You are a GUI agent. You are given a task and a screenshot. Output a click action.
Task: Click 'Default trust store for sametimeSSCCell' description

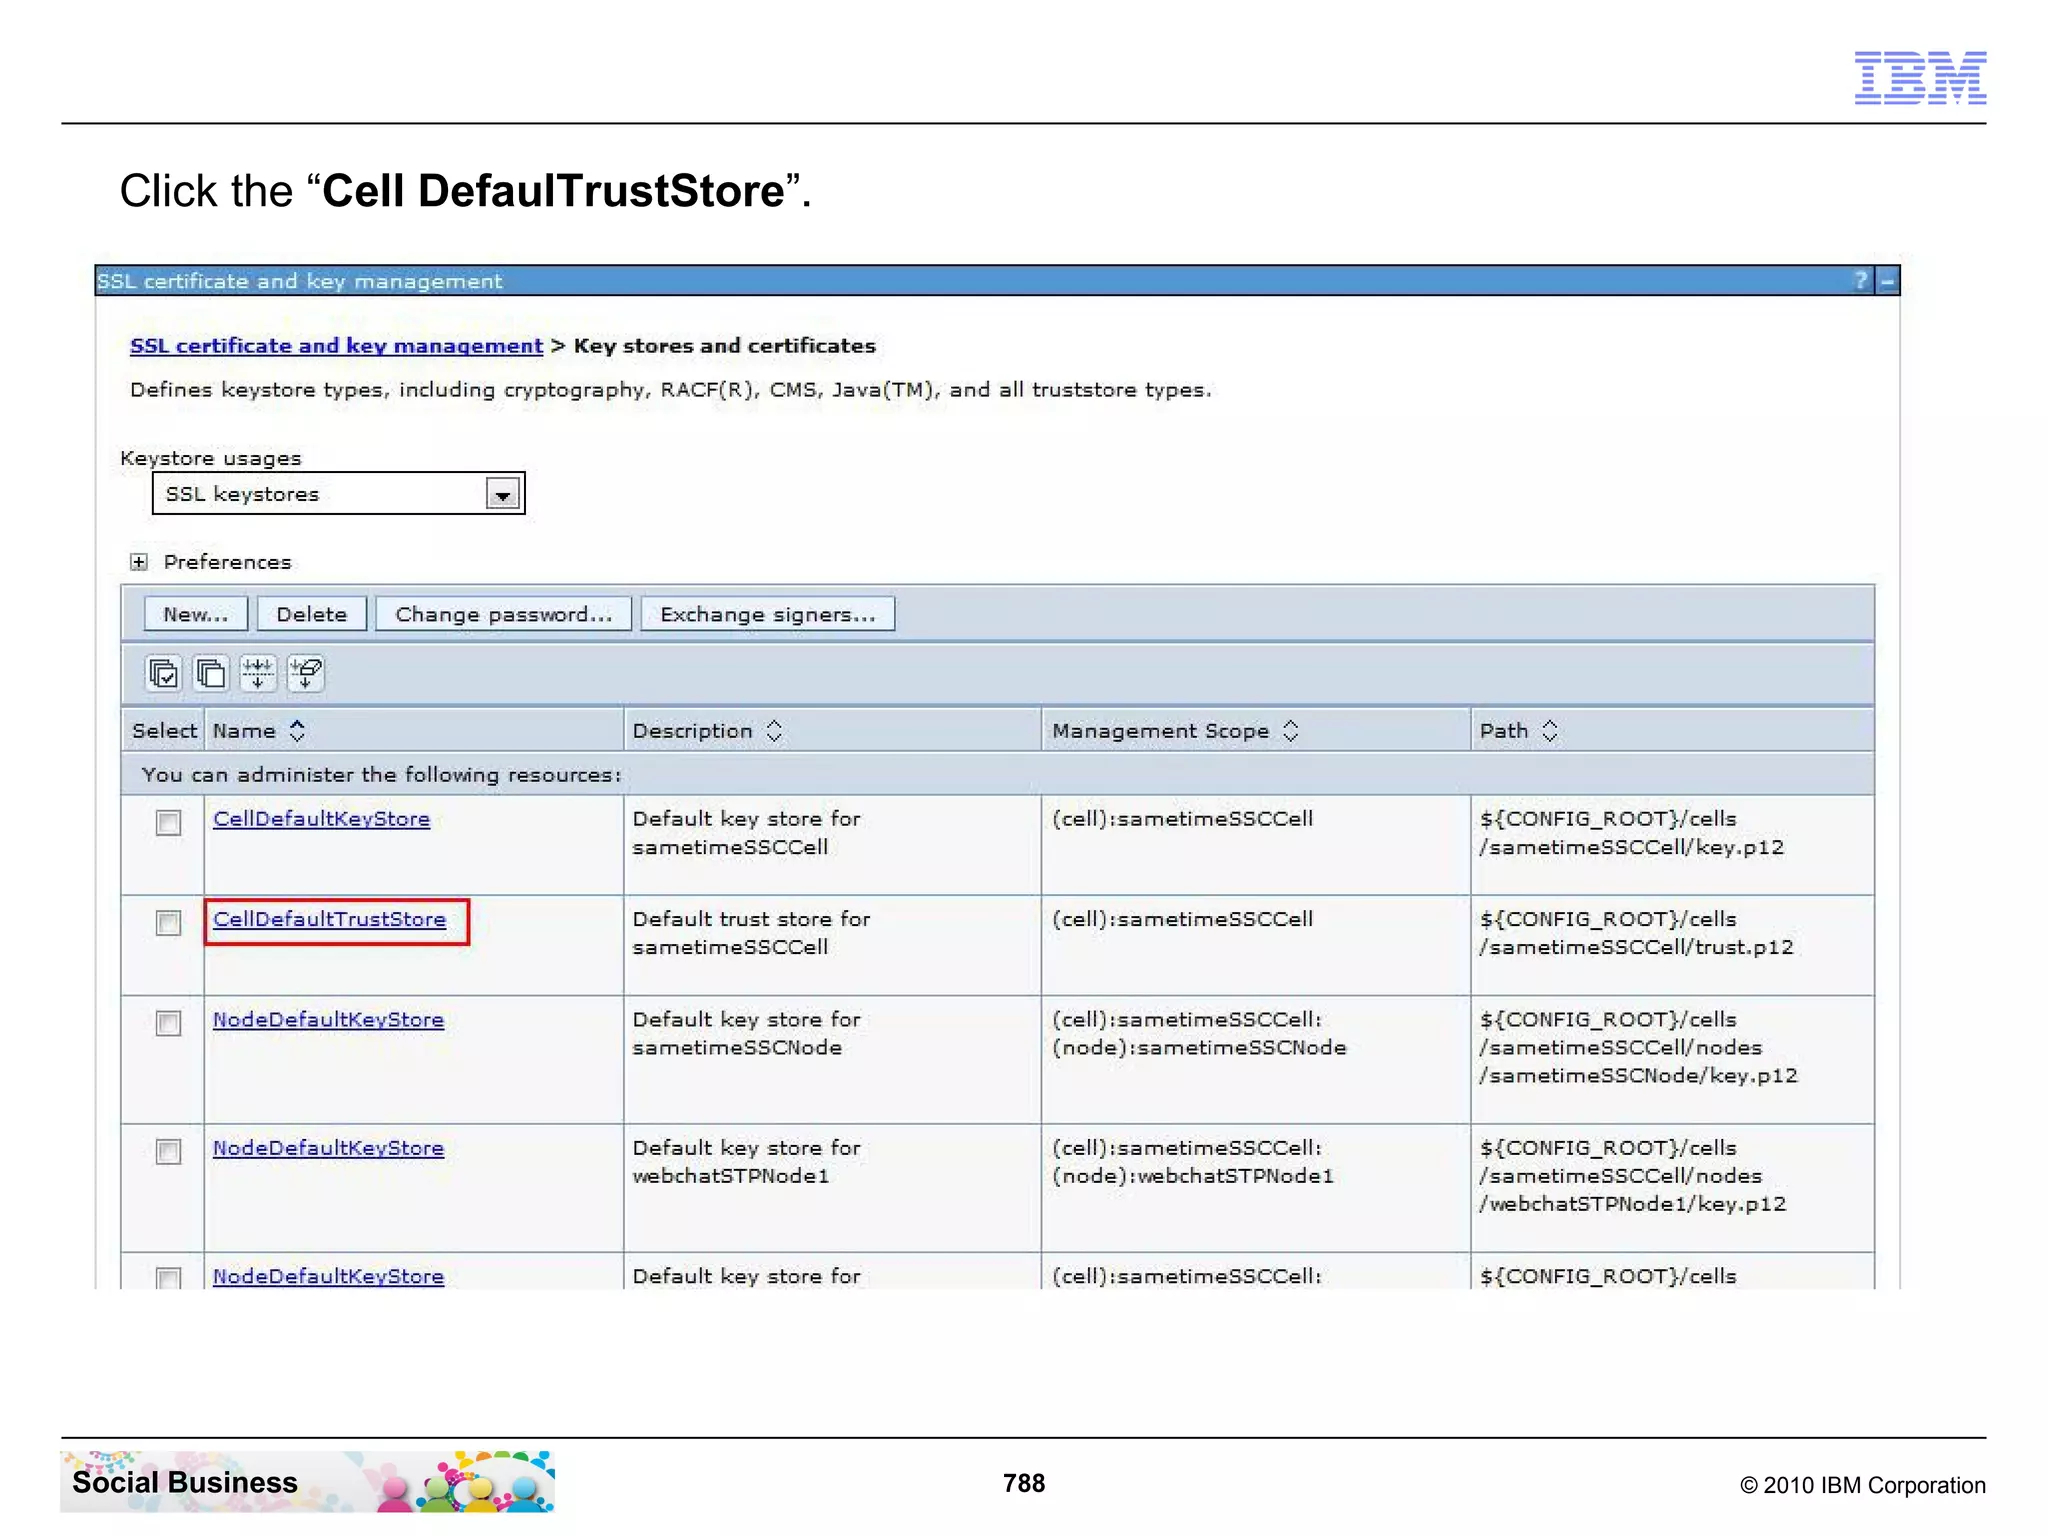751,933
